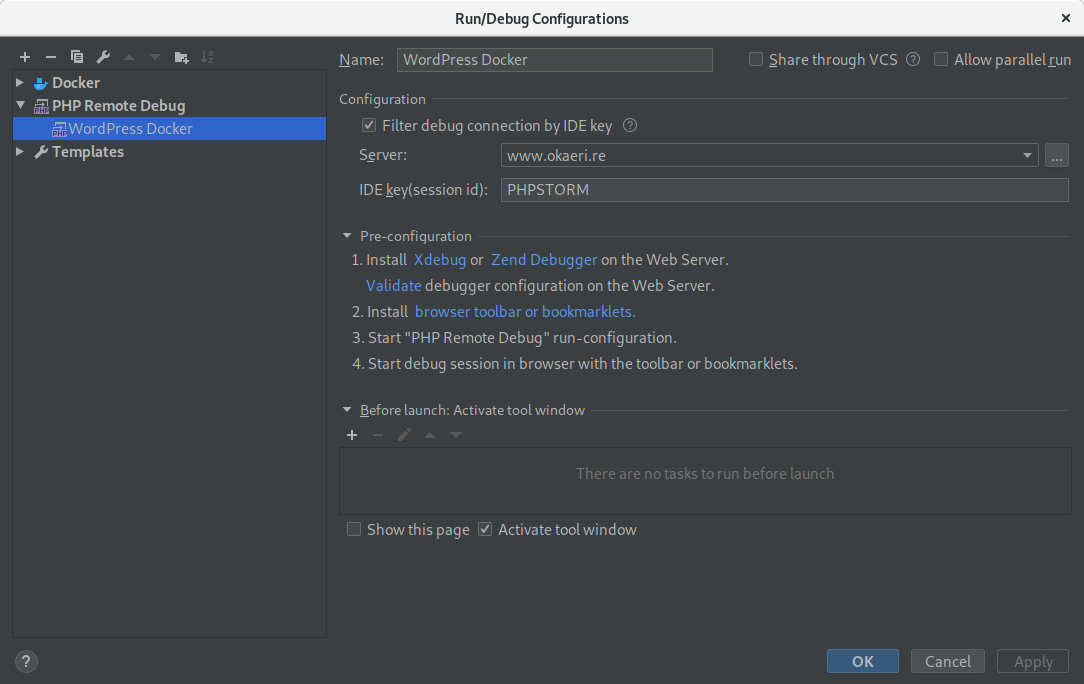1084x684 pixels.
Task: Open help for IDE key filter
Action: click(630, 125)
